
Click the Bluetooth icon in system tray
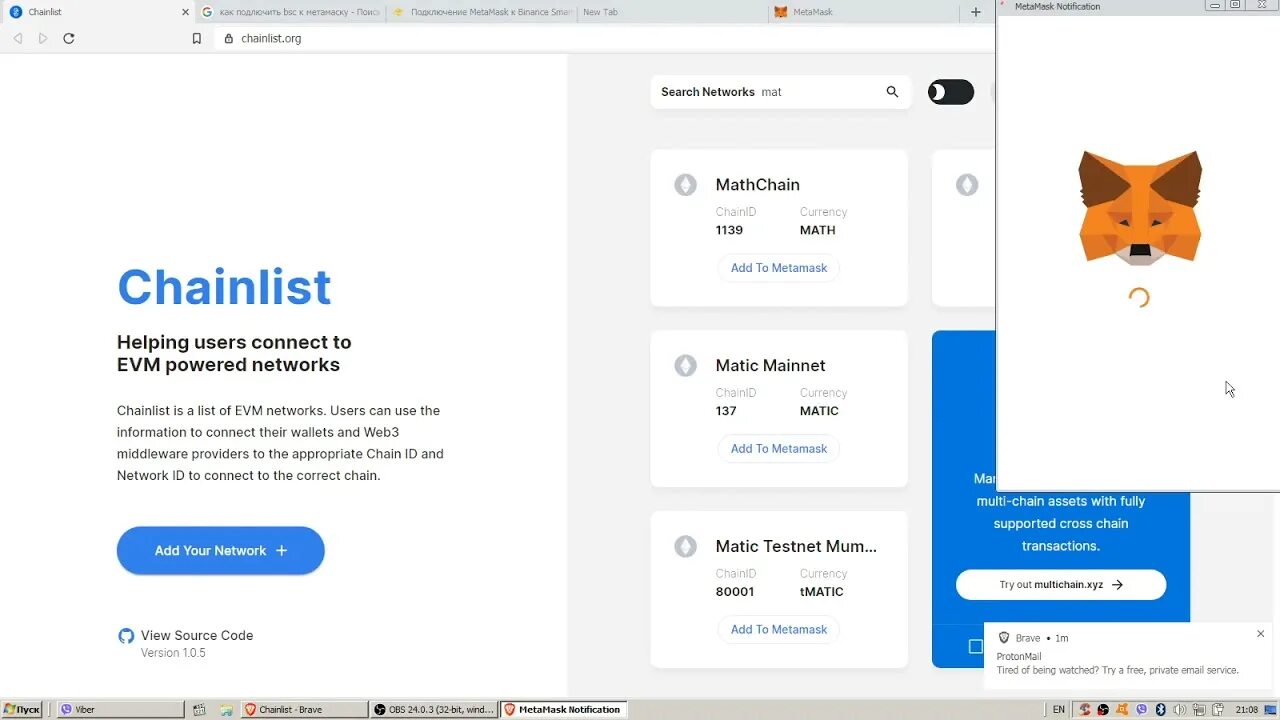(1162, 710)
